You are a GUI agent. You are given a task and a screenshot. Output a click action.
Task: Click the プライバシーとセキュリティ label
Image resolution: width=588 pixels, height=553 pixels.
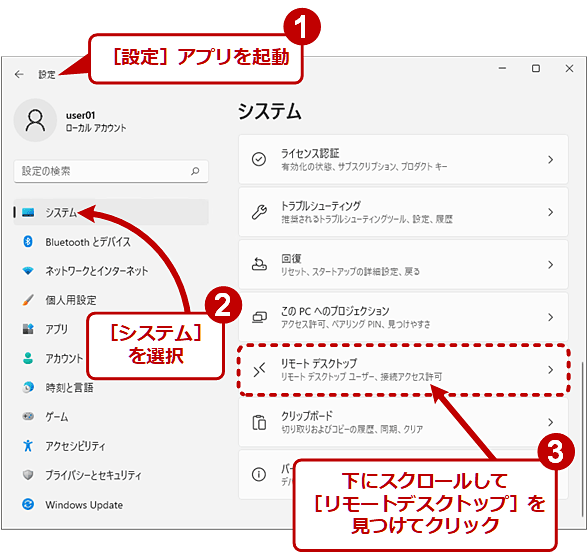click(x=93, y=475)
